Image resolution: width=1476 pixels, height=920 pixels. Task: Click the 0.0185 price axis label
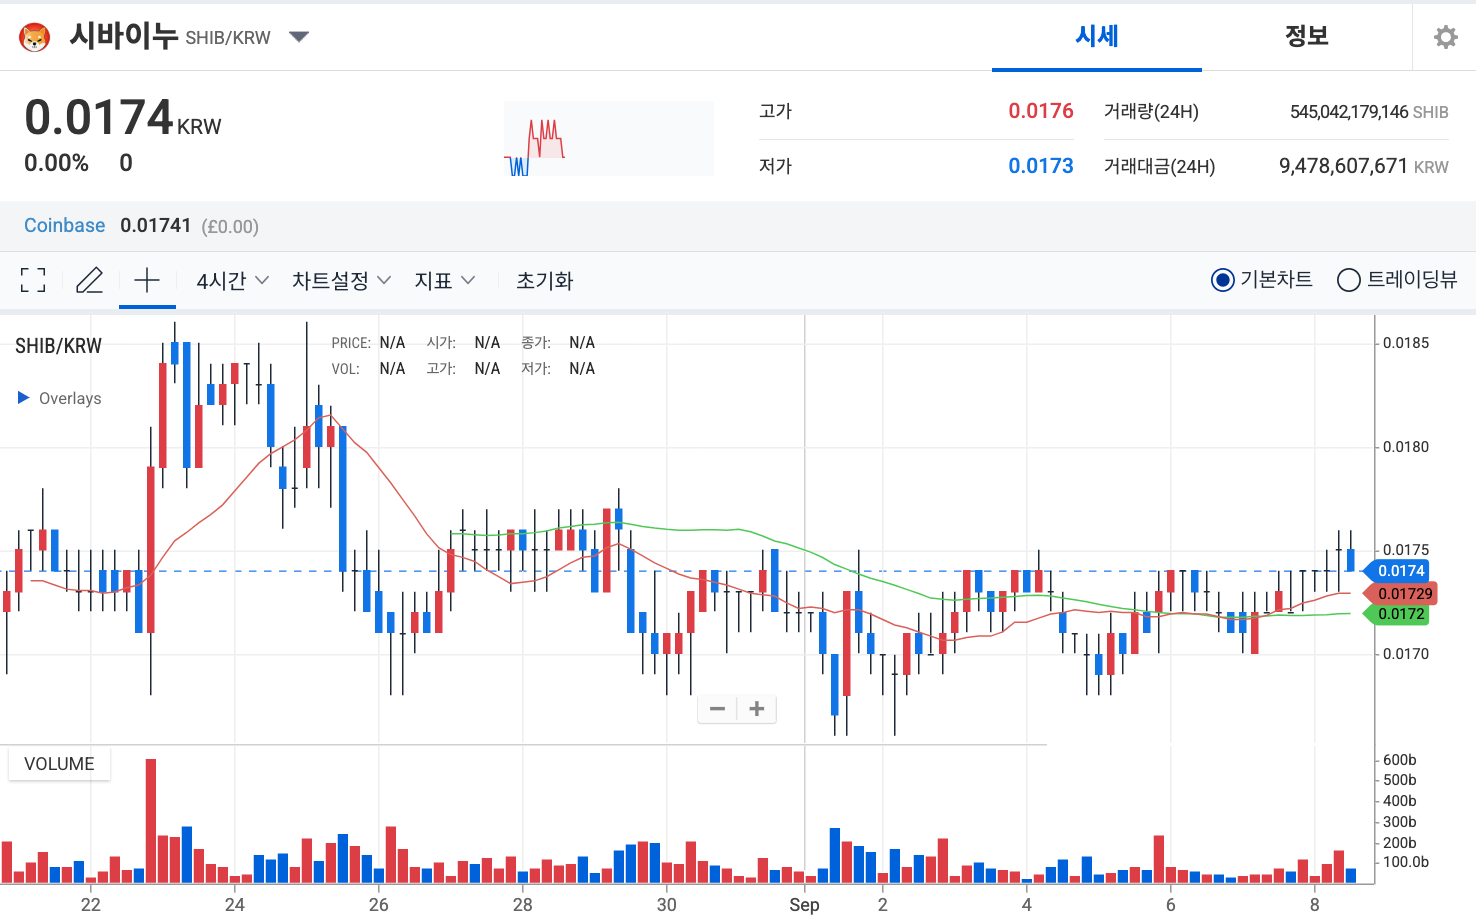1406,343
